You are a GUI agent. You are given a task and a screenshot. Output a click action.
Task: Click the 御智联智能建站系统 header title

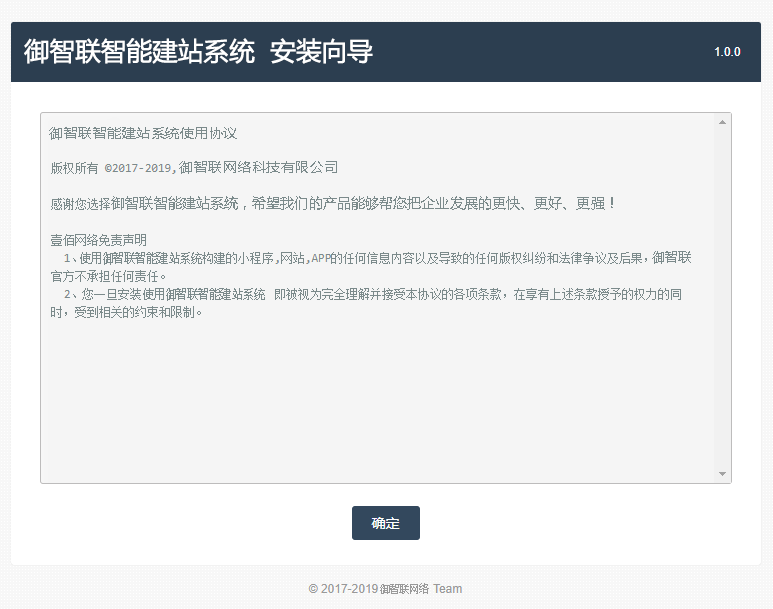pos(139,52)
